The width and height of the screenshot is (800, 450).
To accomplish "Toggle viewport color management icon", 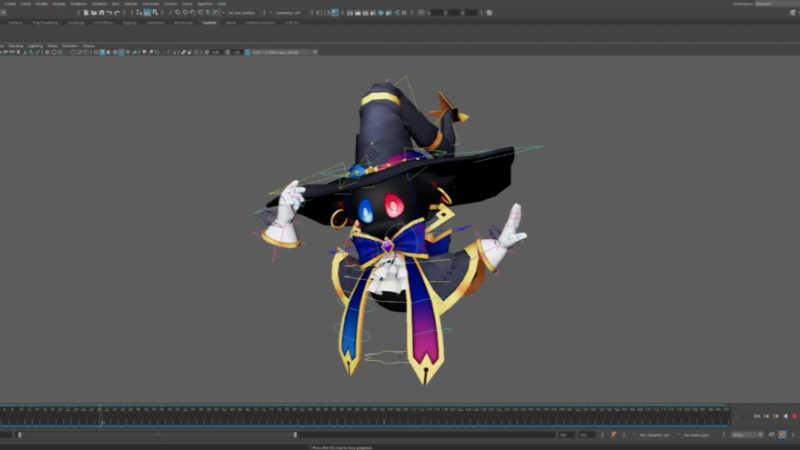I will (247, 52).
